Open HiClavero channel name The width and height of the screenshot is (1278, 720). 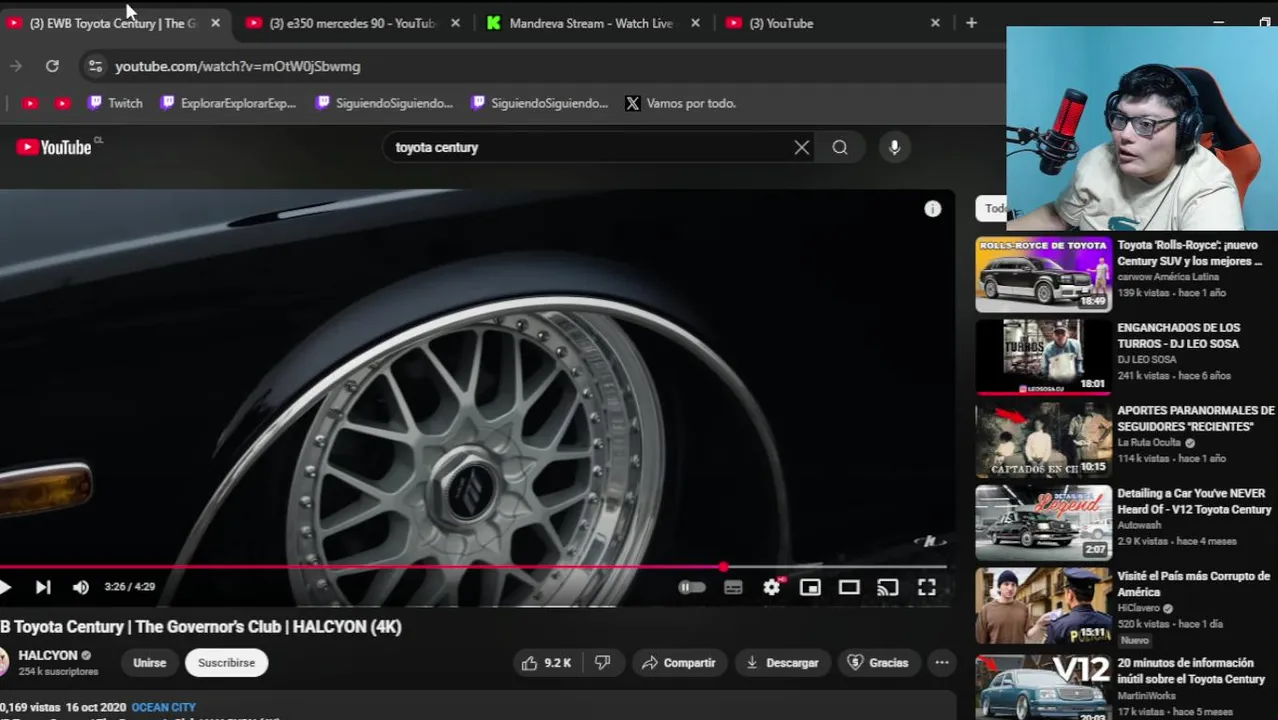1140,608
